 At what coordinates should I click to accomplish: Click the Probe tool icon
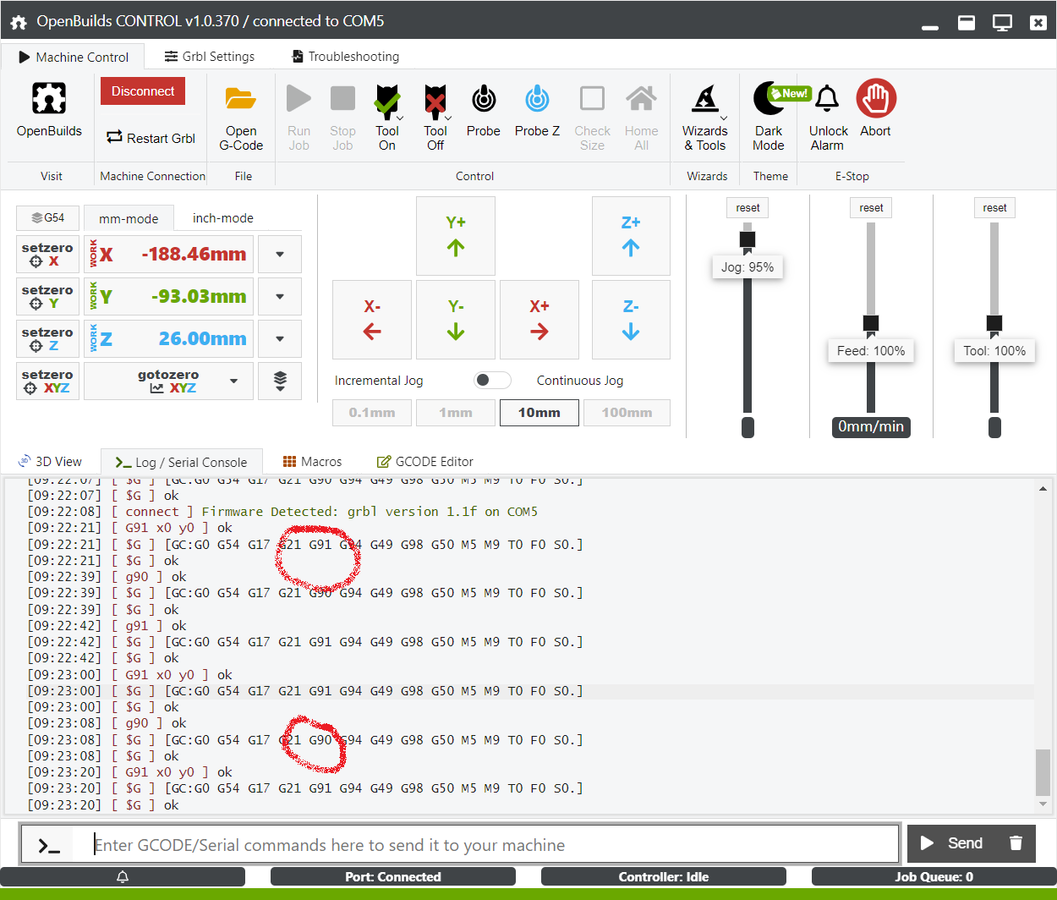click(x=483, y=99)
